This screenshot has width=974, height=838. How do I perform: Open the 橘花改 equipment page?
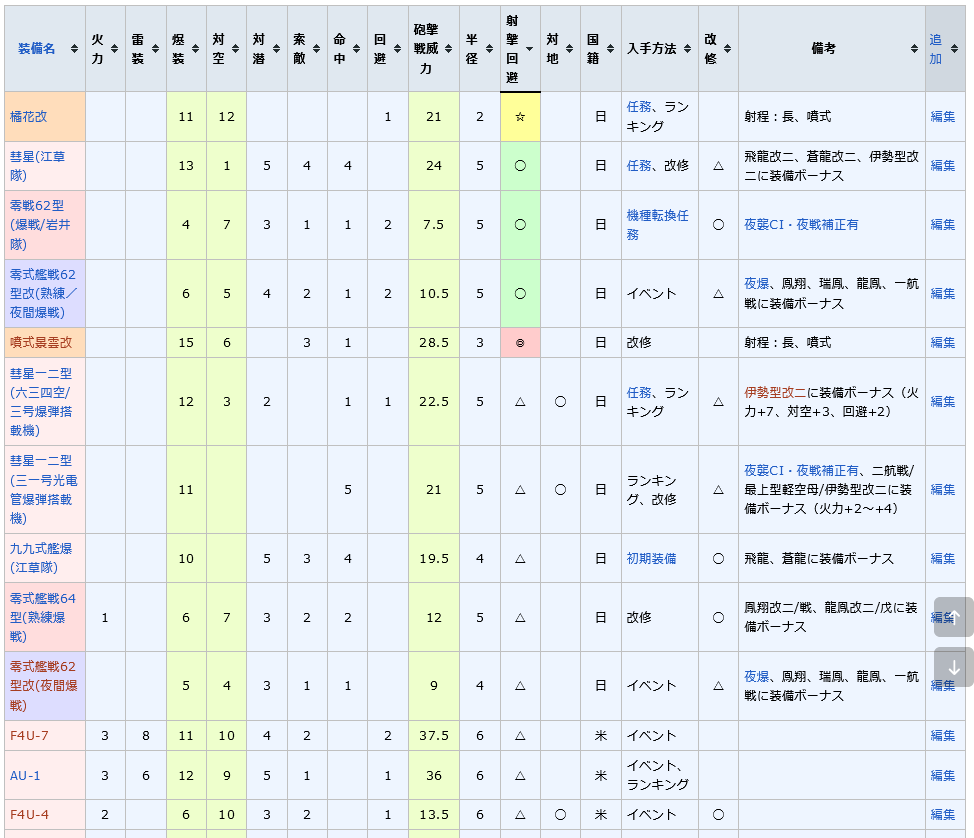tap(29, 116)
